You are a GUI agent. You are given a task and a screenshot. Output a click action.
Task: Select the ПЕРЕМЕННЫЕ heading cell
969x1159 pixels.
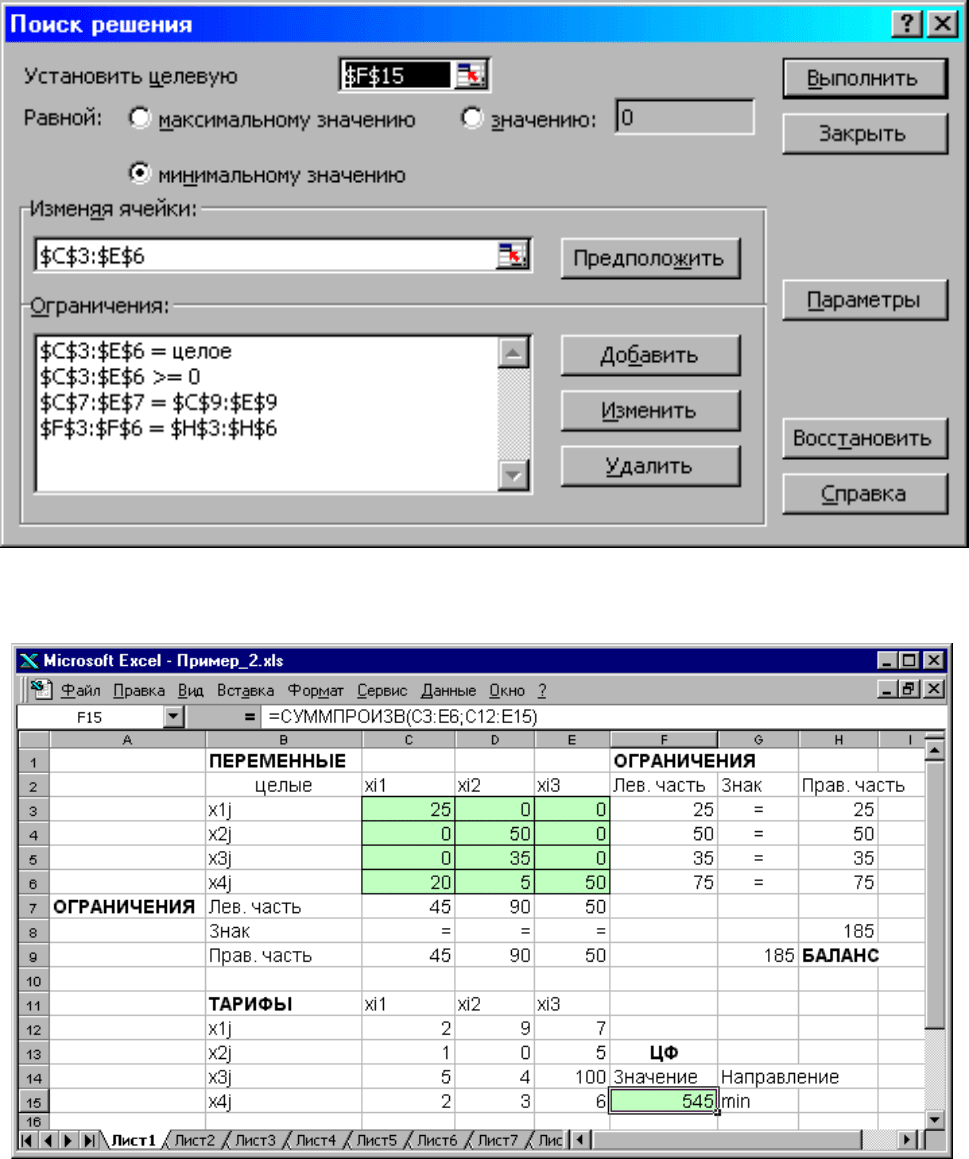pyautogui.click(x=284, y=761)
